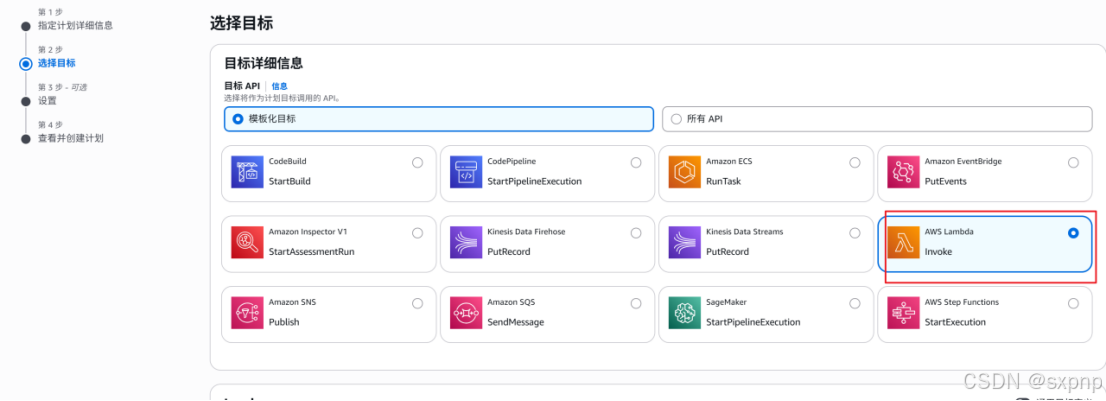Click the AWS Lambda icon
The height and width of the screenshot is (401, 1106).
click(903, 242)
